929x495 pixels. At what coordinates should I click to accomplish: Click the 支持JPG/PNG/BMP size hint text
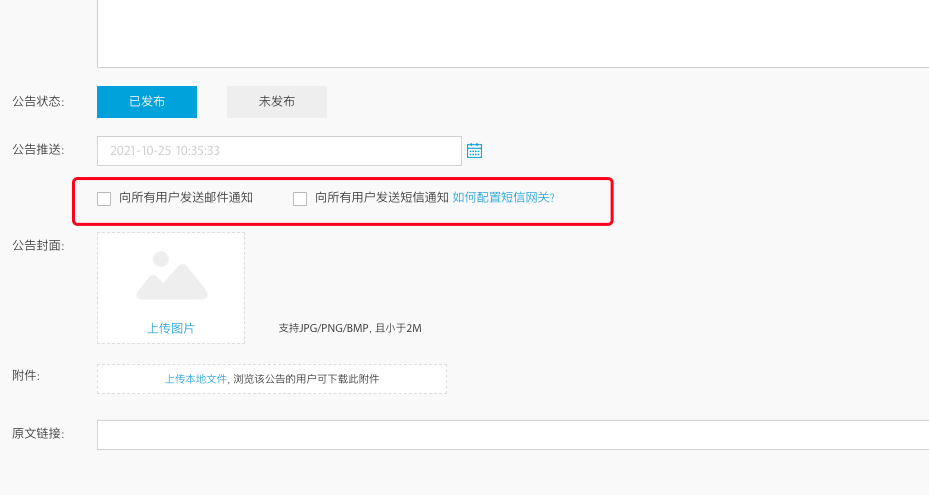click(350, 328)
